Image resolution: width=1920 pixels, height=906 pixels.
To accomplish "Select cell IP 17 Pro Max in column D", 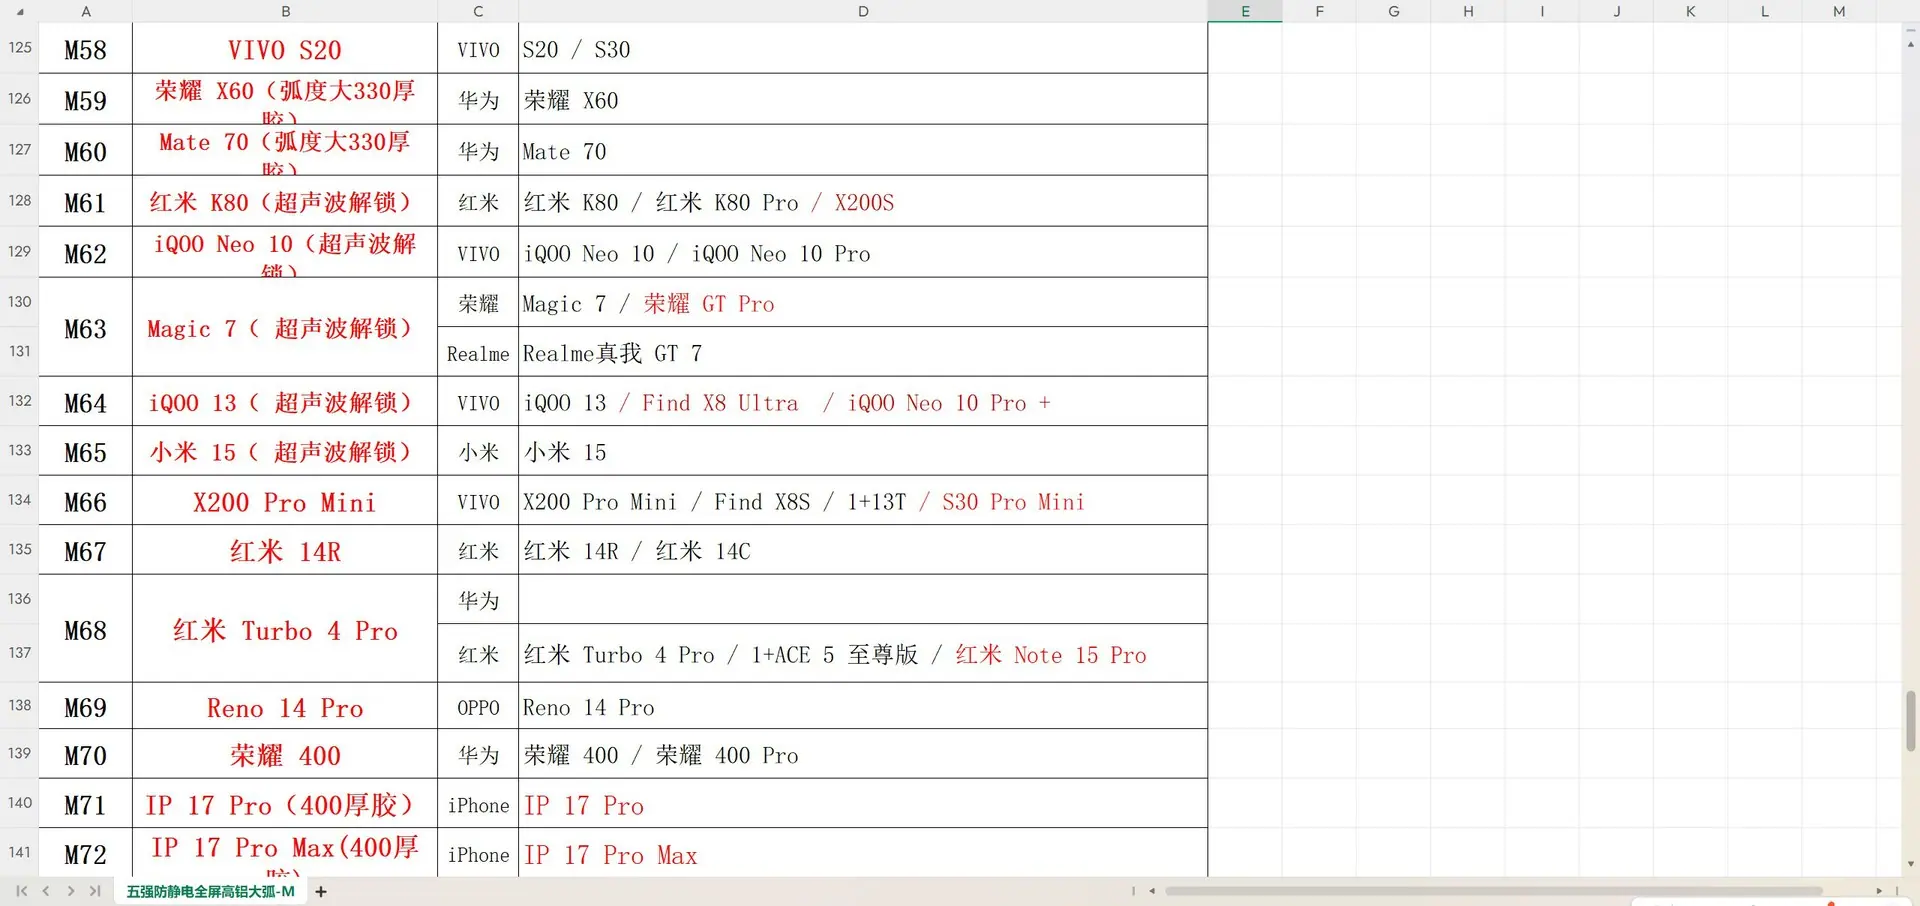I will 863,853.
